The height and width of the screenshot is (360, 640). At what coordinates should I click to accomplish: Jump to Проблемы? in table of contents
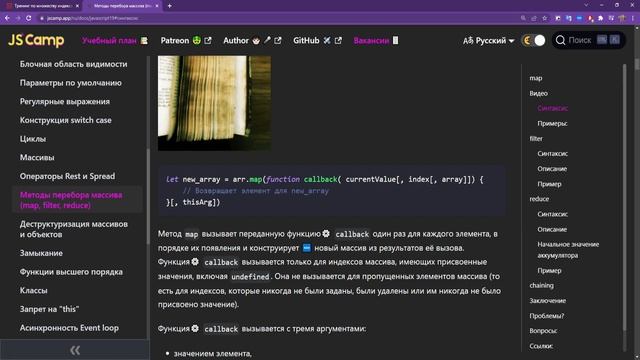pos(547,316)
